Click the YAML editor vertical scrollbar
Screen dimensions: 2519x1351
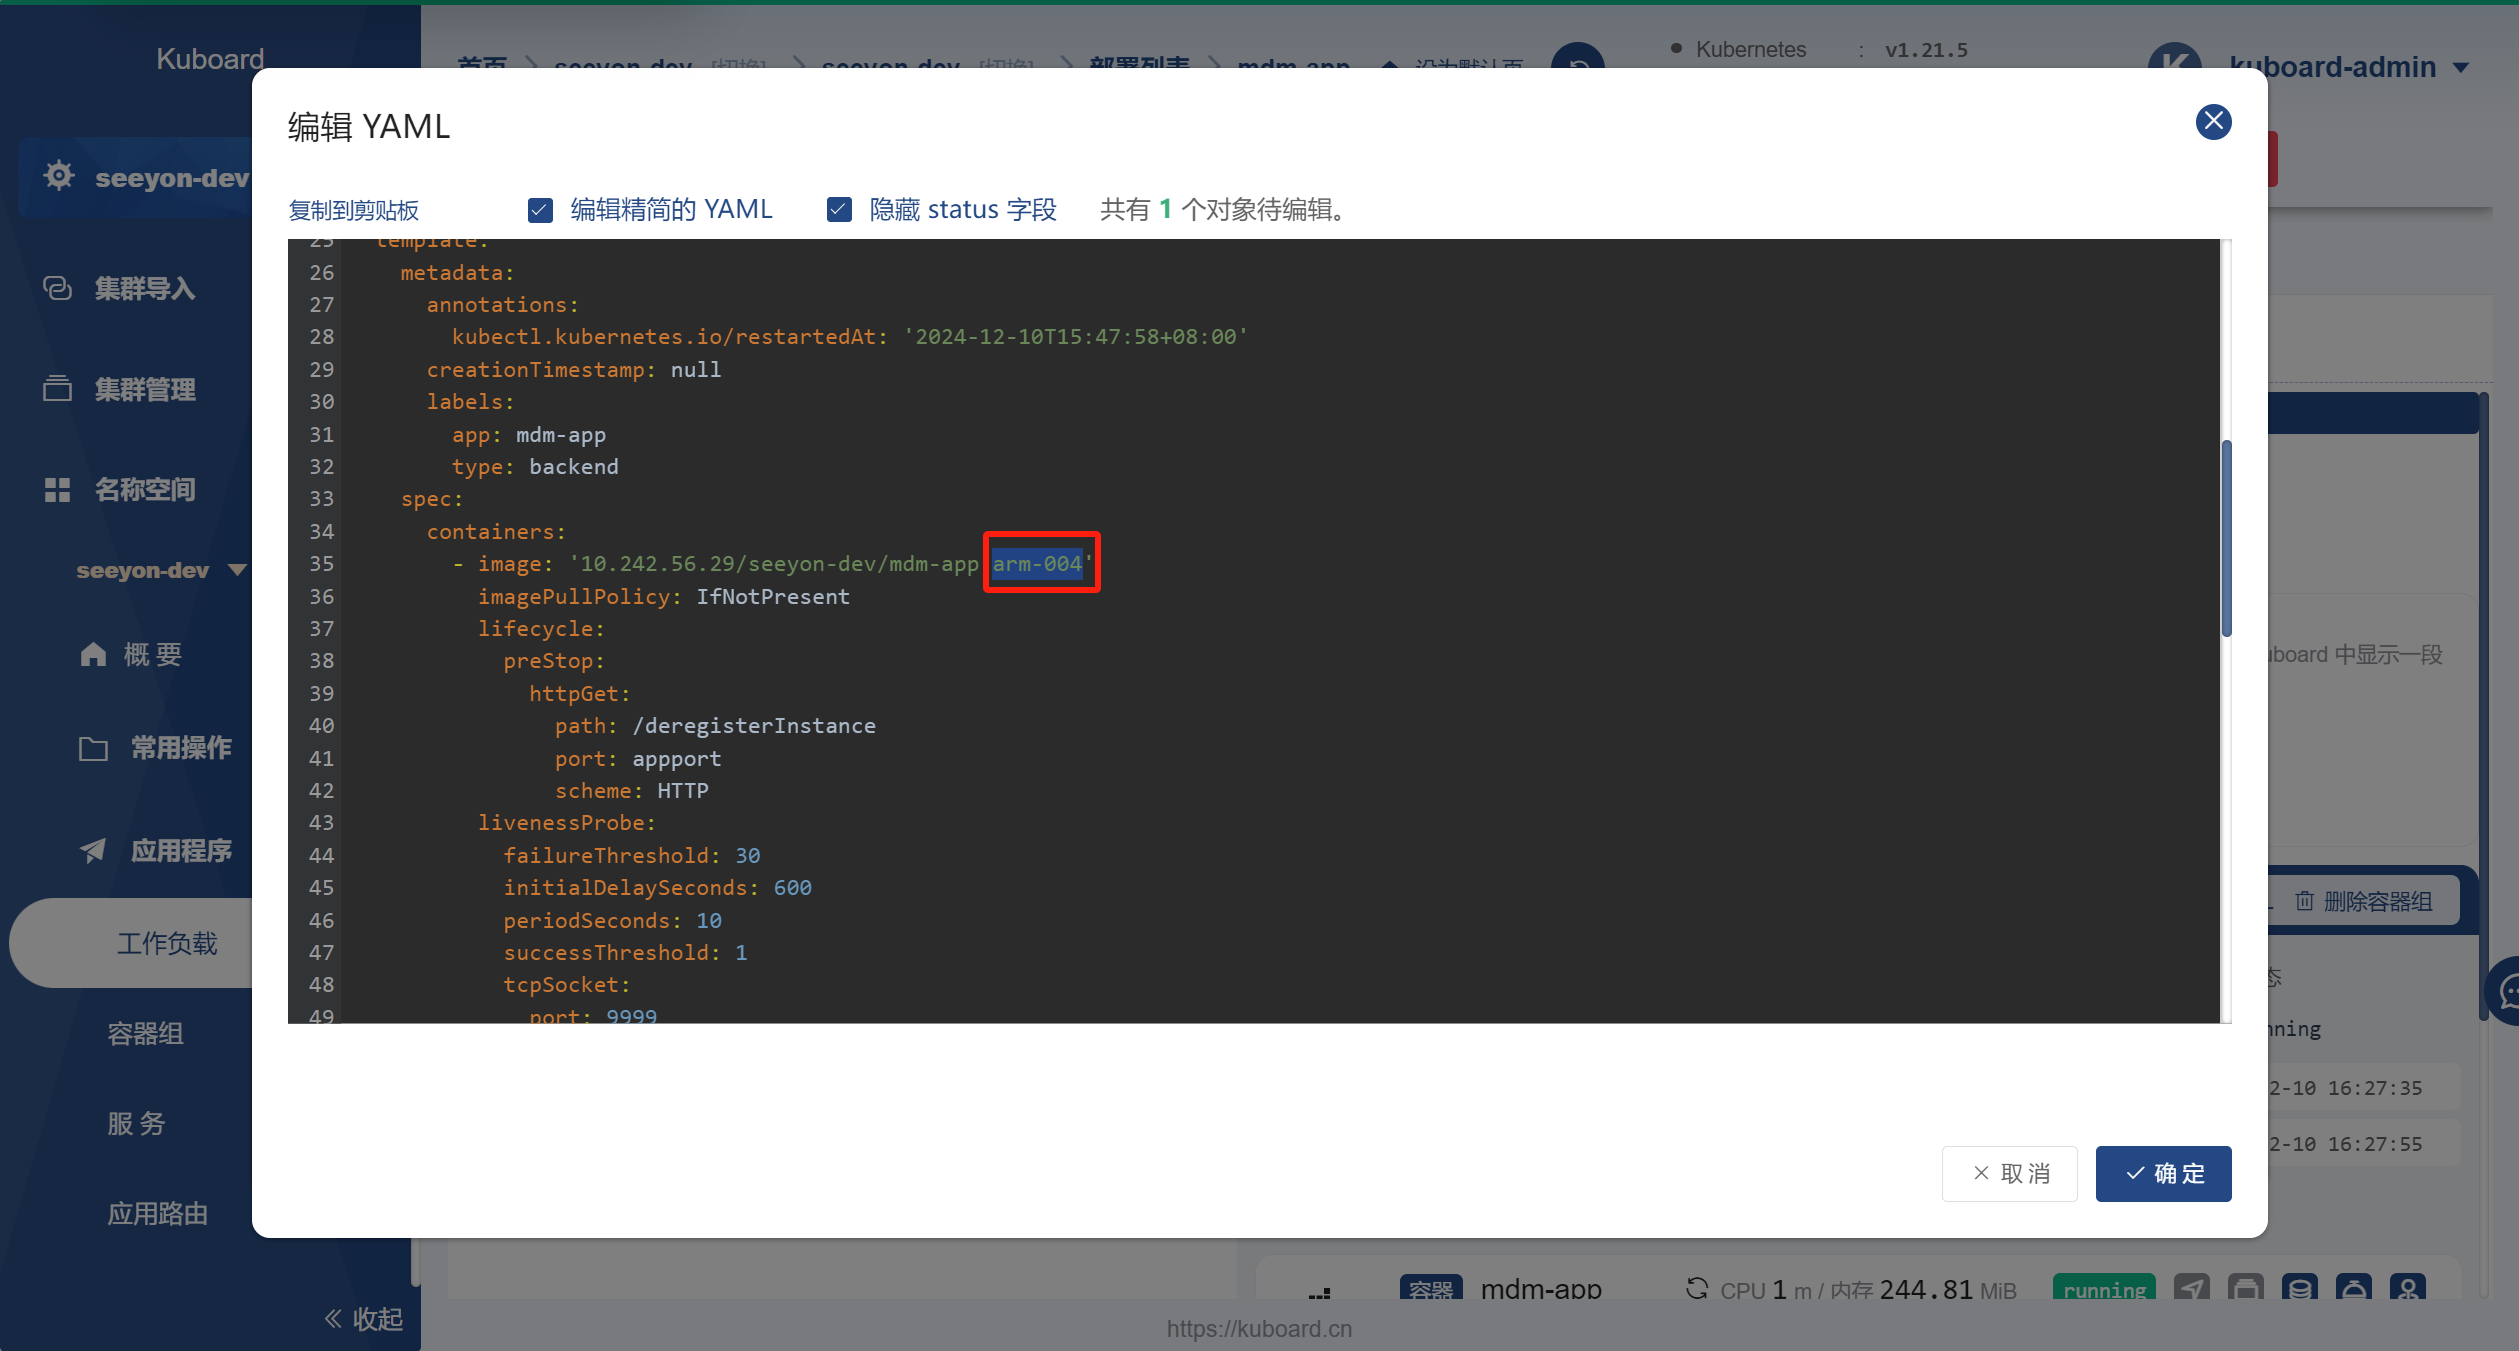tap(2226, 538)
